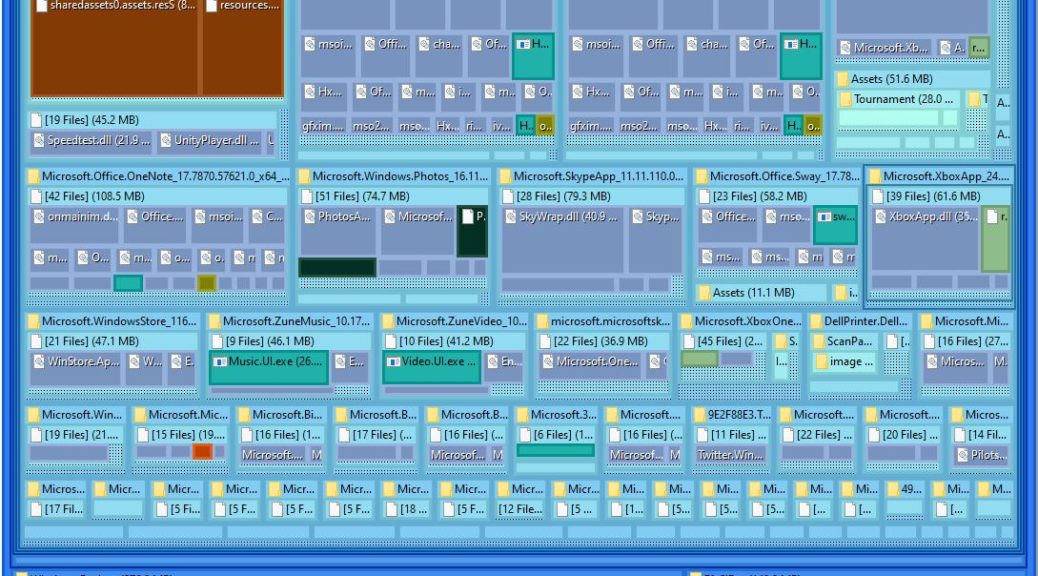Click the Tournament folder icon
1038x576 pixels.
coord(845,99)
